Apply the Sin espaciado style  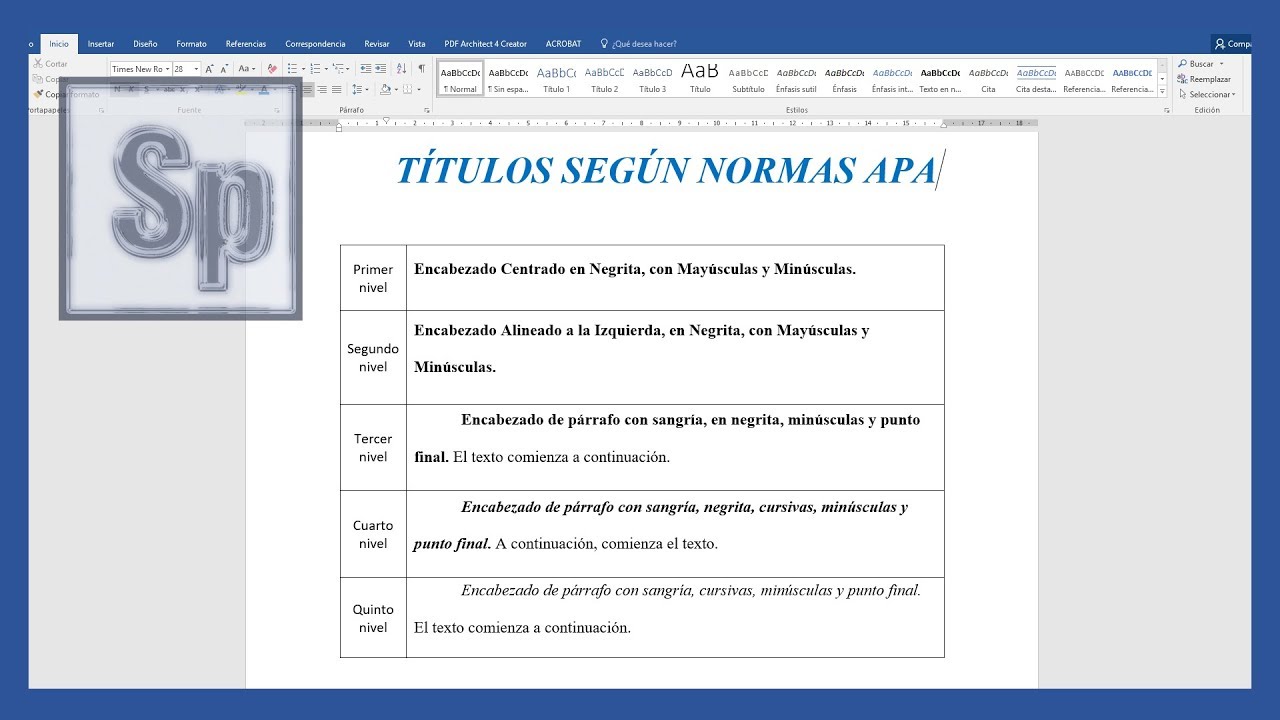508,78
